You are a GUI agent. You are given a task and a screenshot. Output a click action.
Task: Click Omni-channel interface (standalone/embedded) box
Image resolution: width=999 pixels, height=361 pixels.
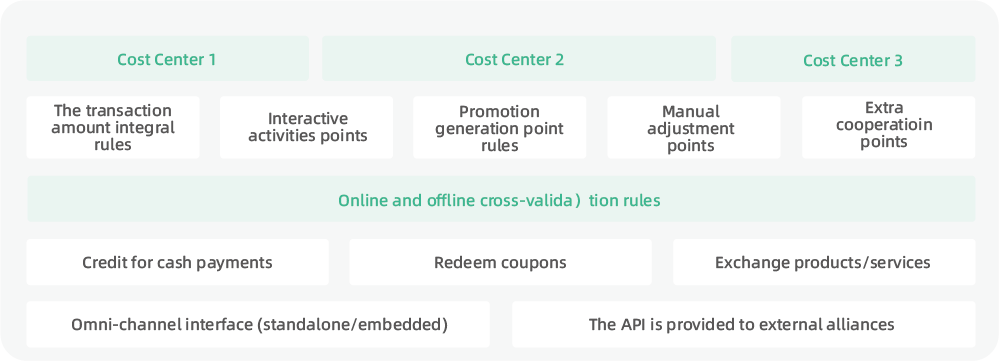click(258, 325)
